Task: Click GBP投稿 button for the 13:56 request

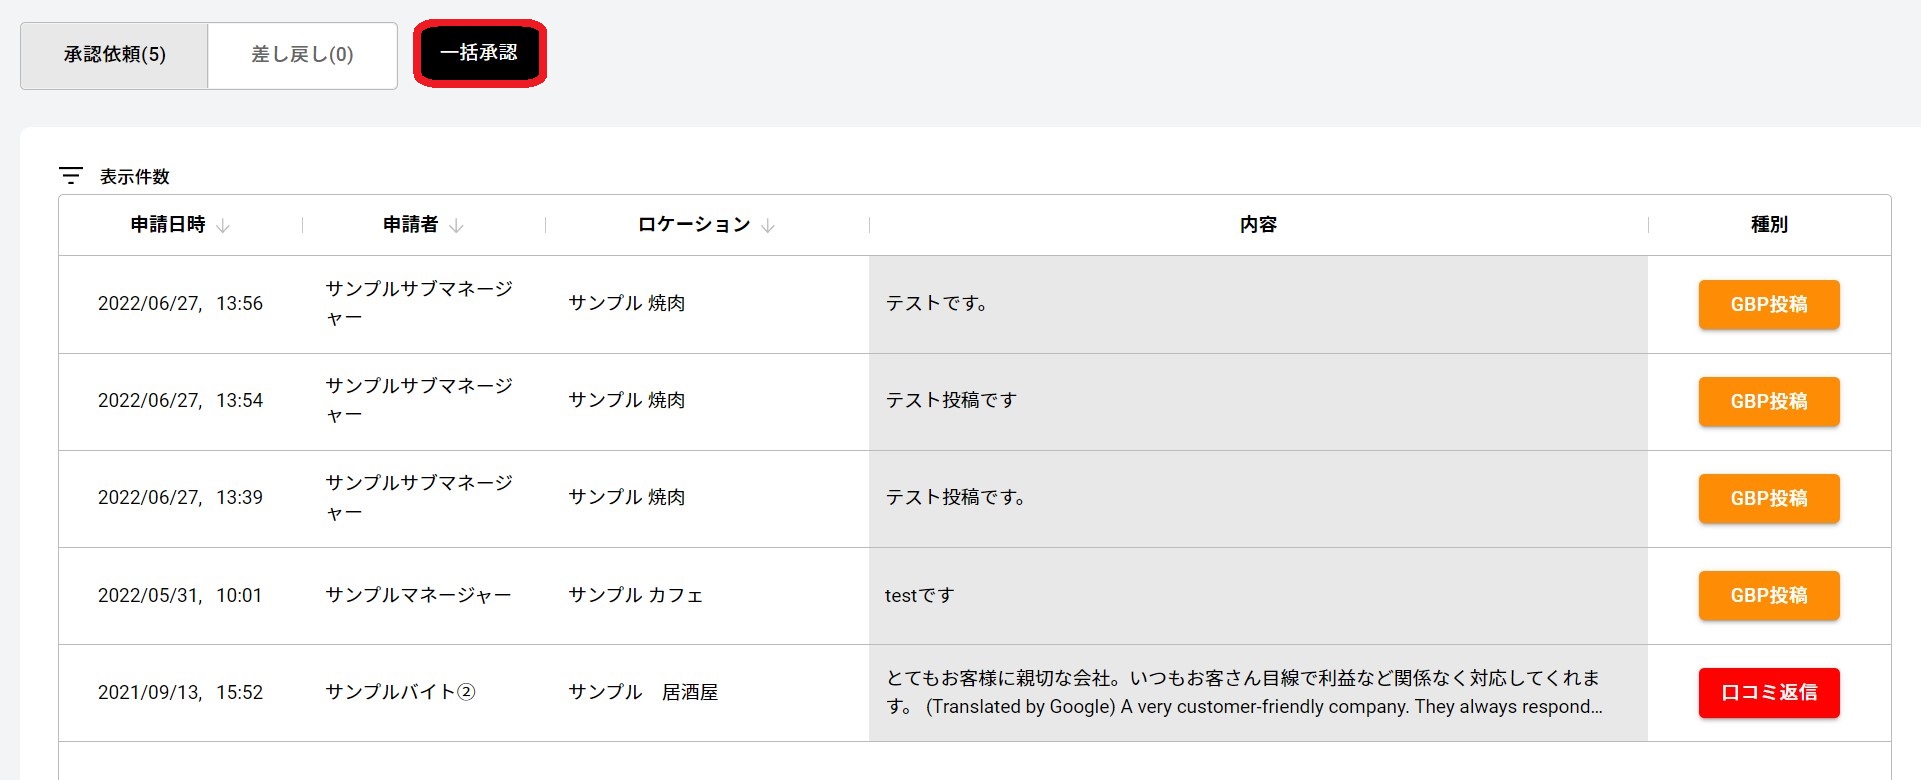Action: click(1768, 305)
